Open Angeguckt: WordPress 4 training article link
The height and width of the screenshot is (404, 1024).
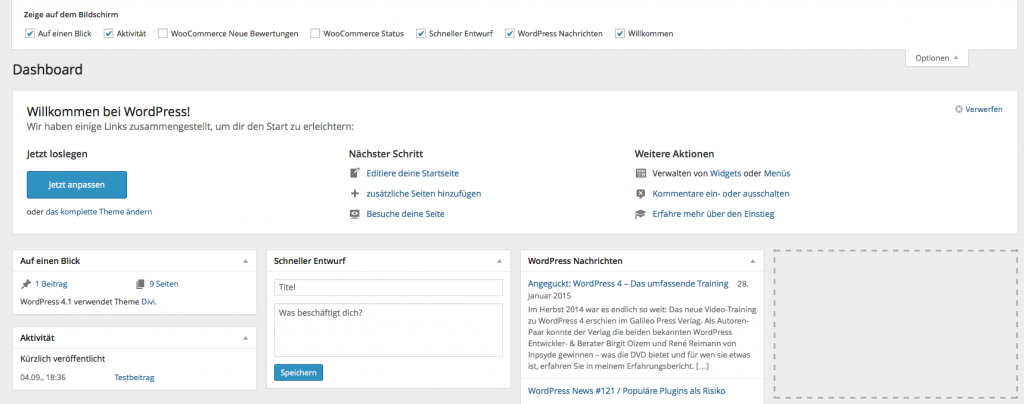tap(628, 284)
